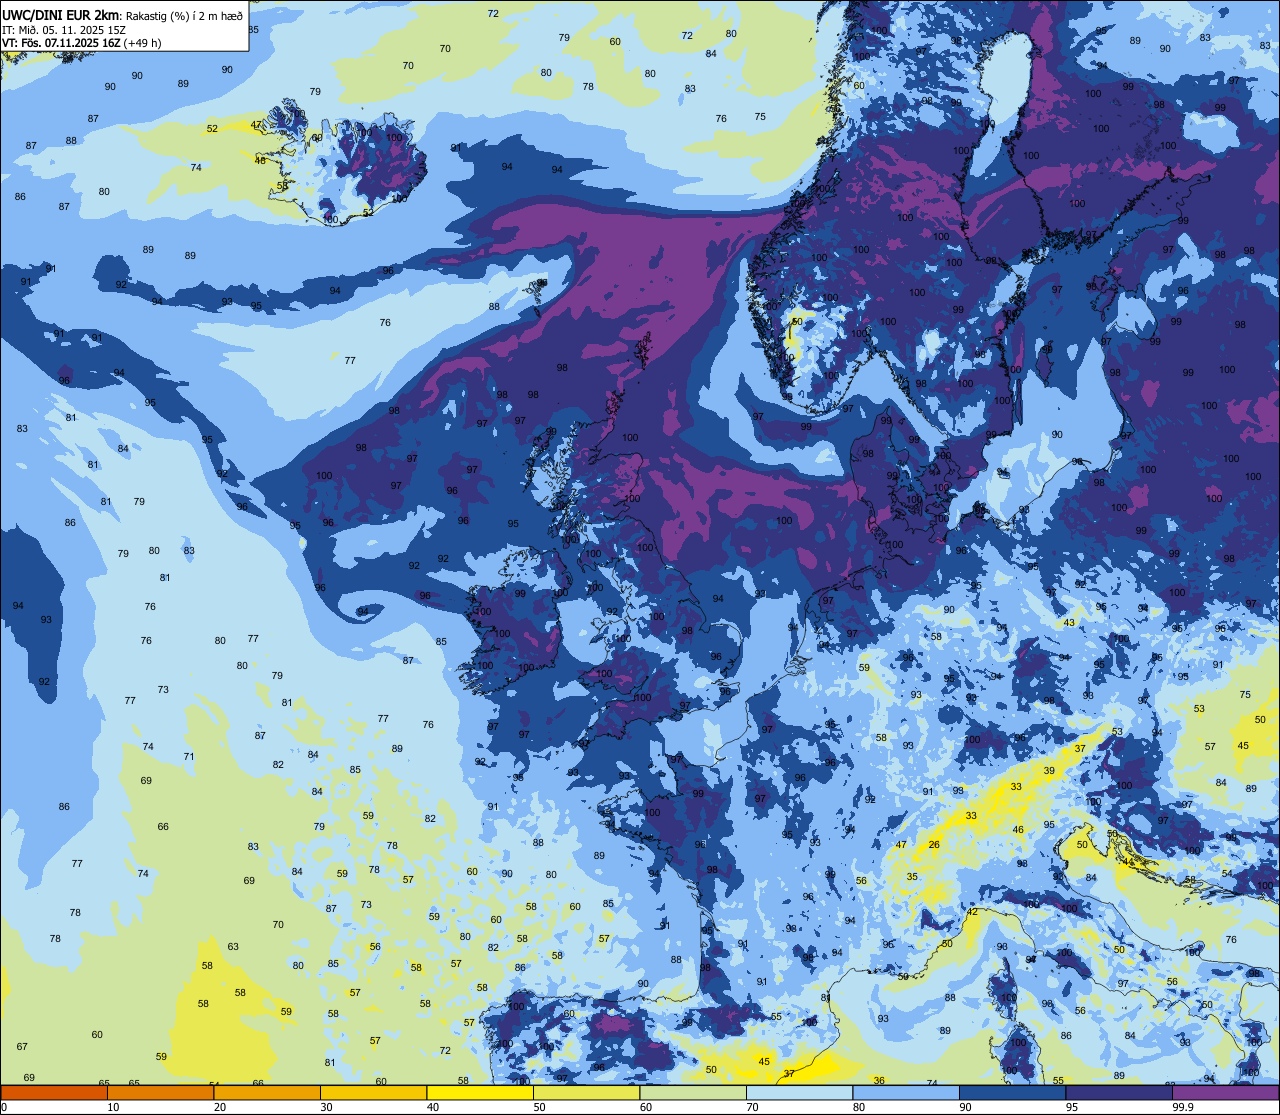This screenshot has height=1115, width=1280.
Task: Click the legend tick label "10"
Action: [x=113, y=1107]
